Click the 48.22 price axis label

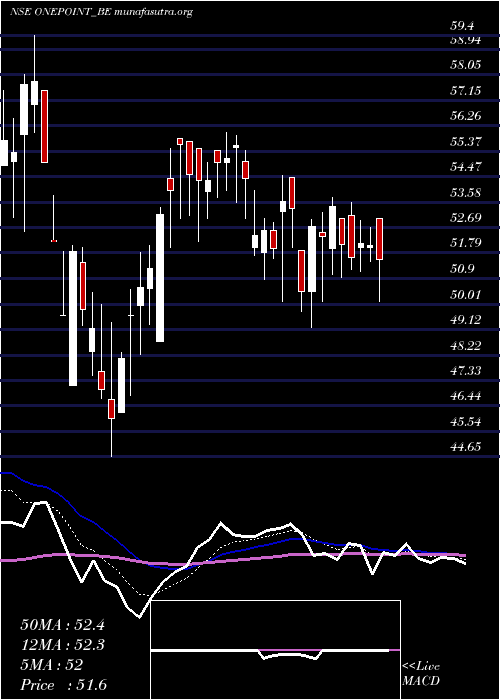(x=466, y=346)
